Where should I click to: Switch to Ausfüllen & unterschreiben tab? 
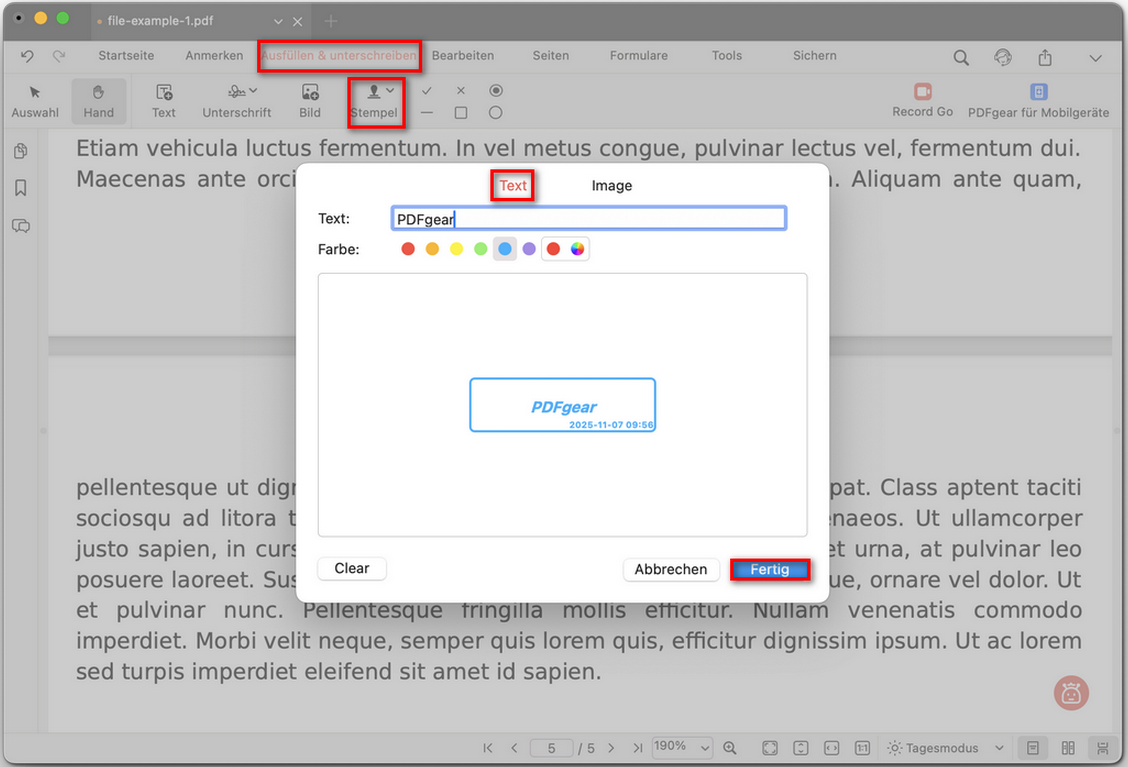click(339, 55)
